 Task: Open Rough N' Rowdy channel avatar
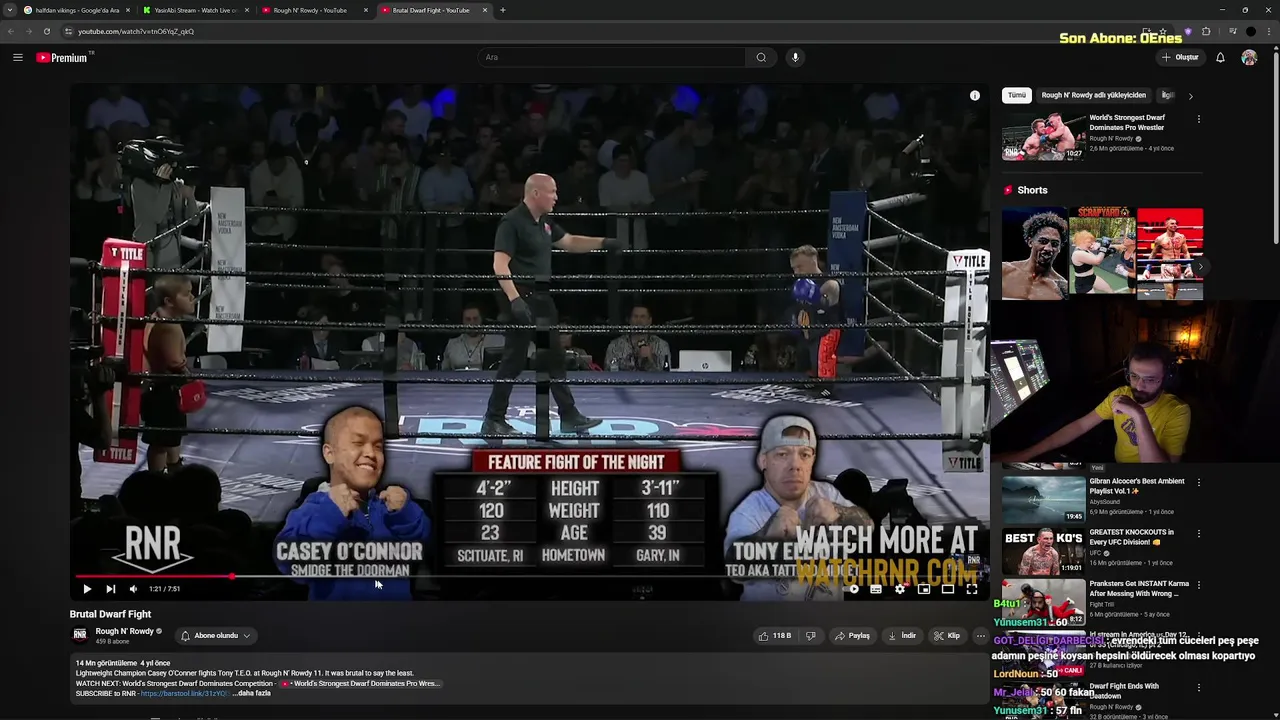coord(80,635)
